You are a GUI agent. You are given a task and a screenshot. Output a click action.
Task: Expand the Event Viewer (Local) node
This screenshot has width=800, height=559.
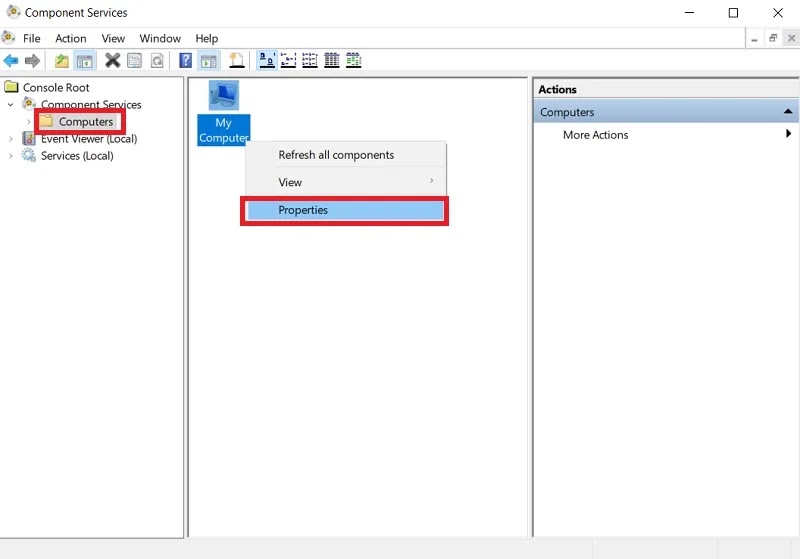(11, 139)
